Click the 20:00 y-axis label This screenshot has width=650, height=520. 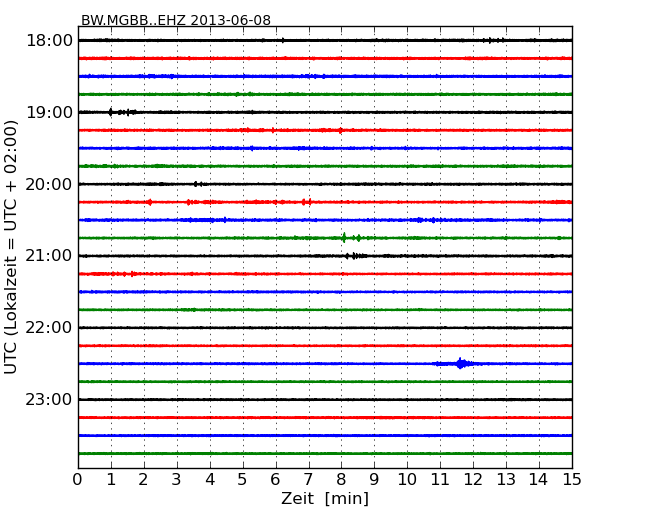click(x=49, y=184)
